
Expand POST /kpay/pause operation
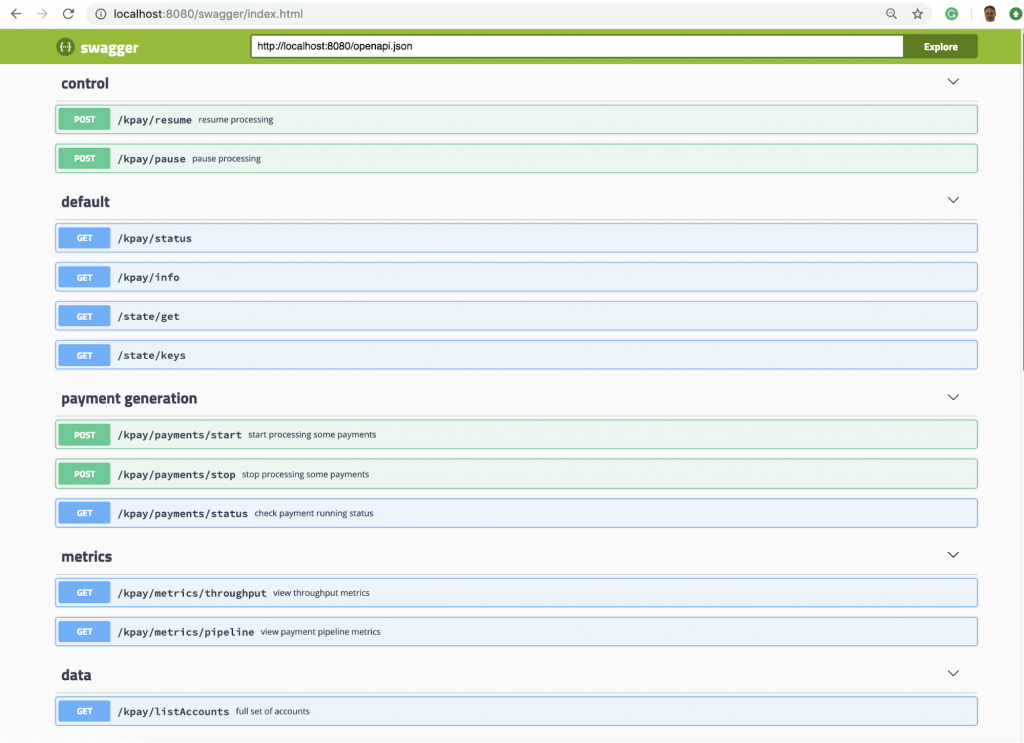(x=516, y=159)
